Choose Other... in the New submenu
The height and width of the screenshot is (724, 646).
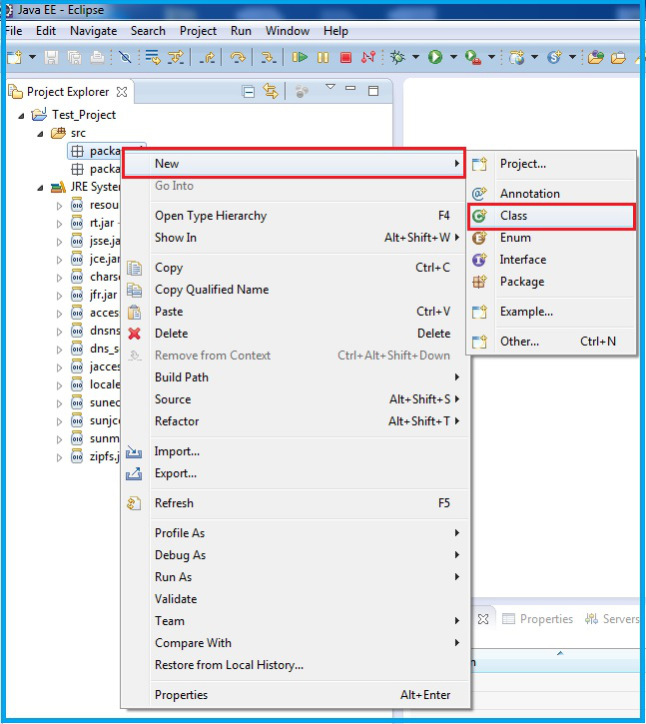551,342
